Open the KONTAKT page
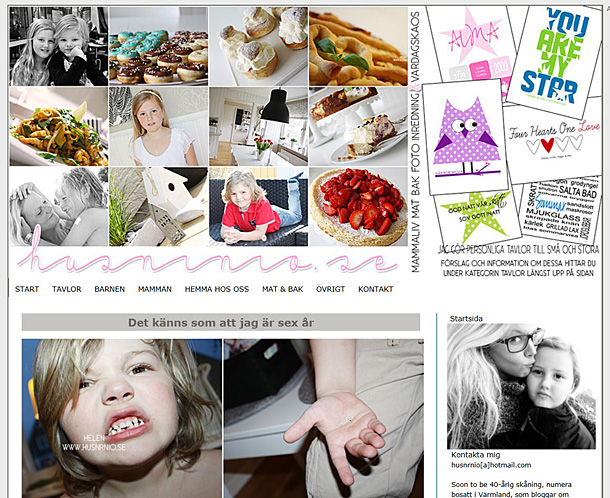 [x=375, y=289]
